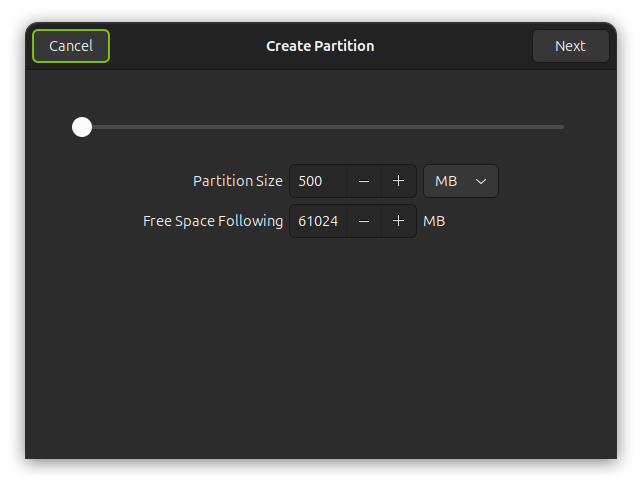Viewport: 642px width, 487px height.
Task: Cancel the Create Partition dialog
Action: tap(71, 46)
